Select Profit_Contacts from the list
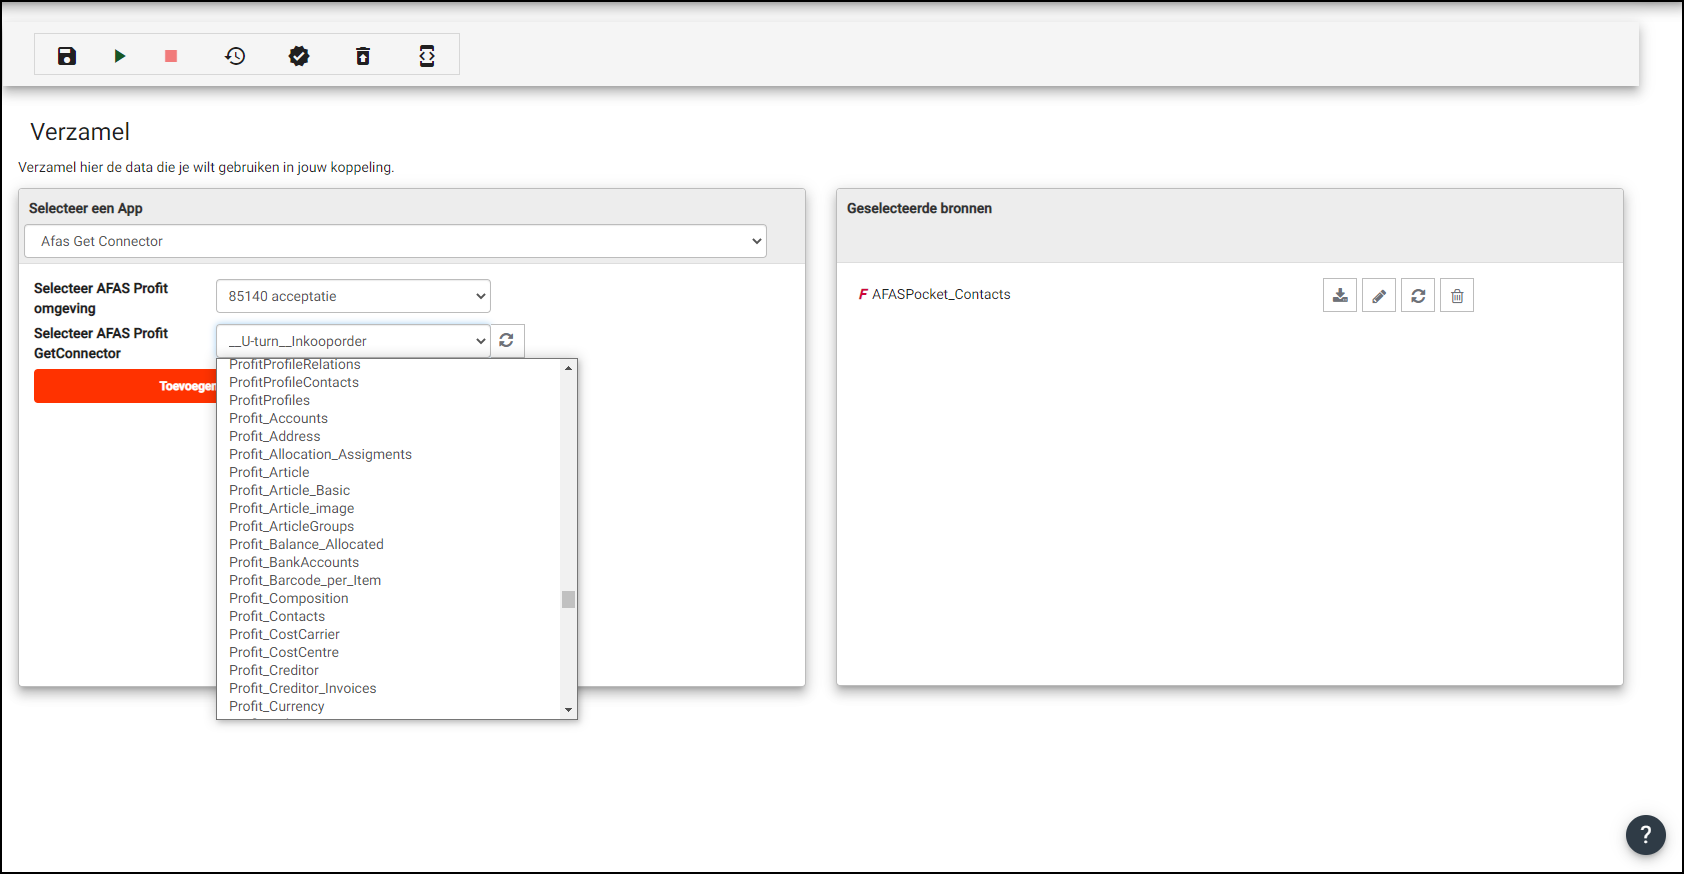The image size is (1684, 874). click(277, 616)
